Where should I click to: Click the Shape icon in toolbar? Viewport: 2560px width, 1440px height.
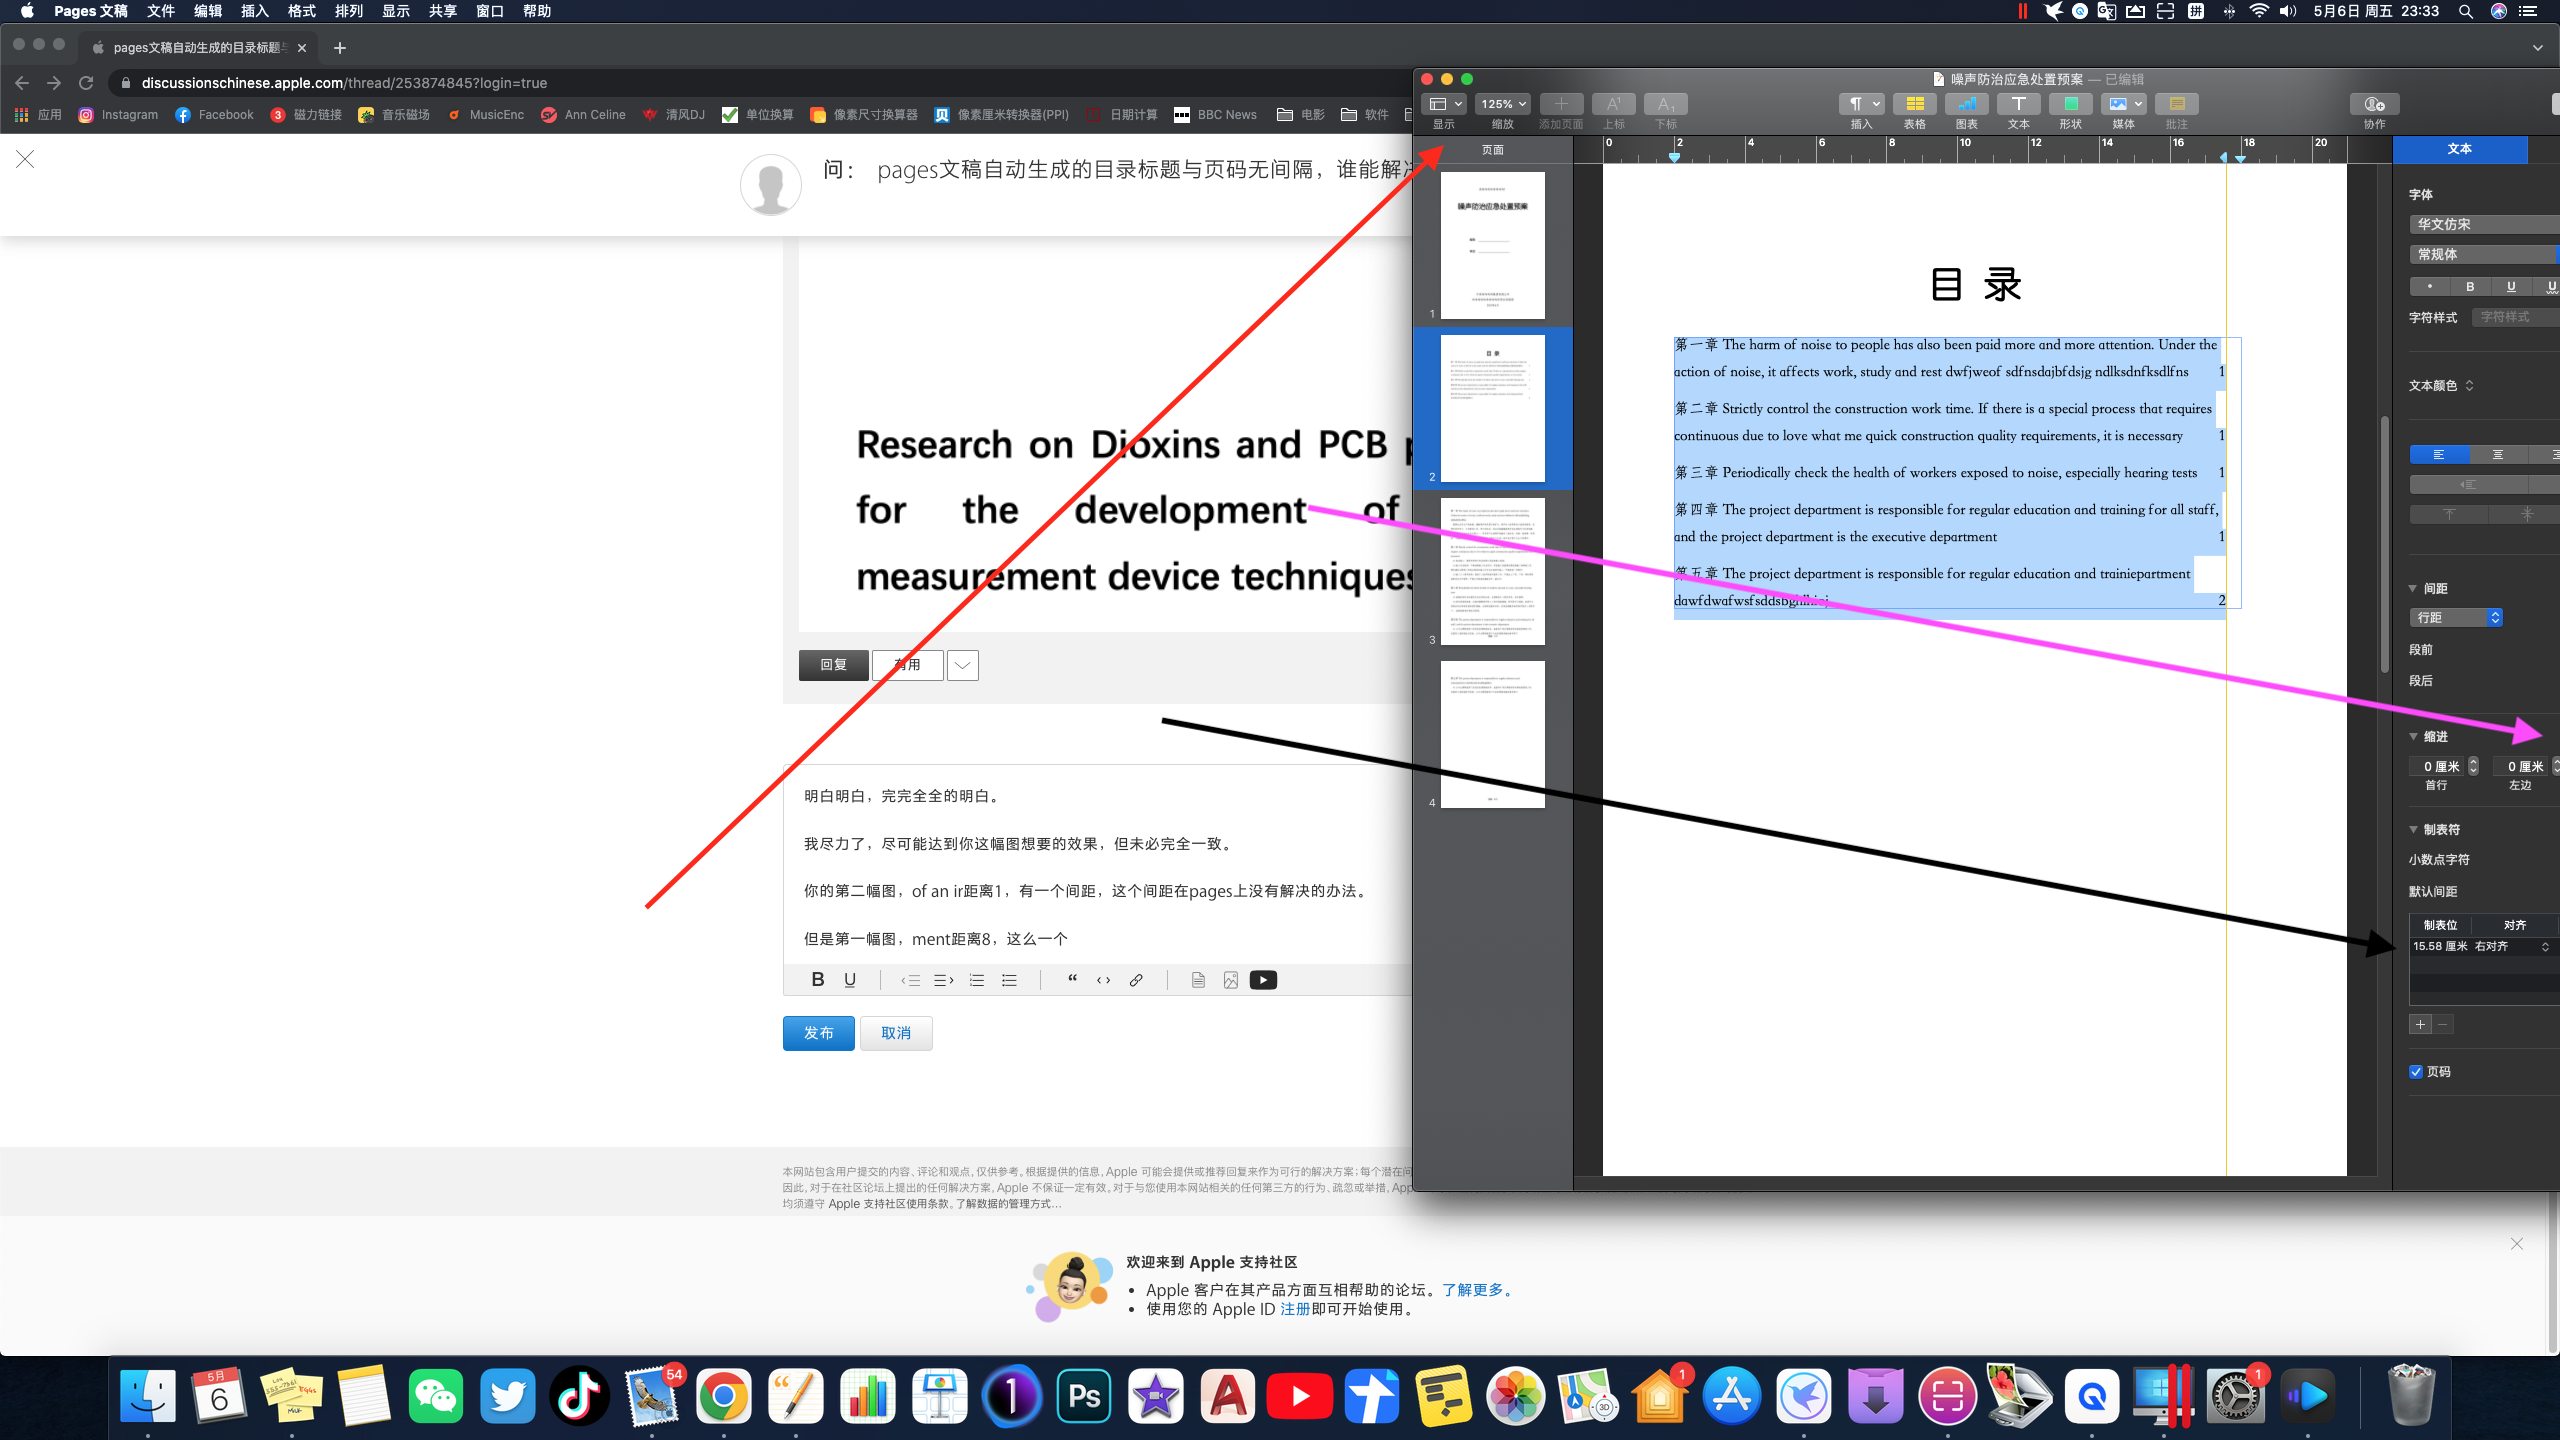[2070, 104]
